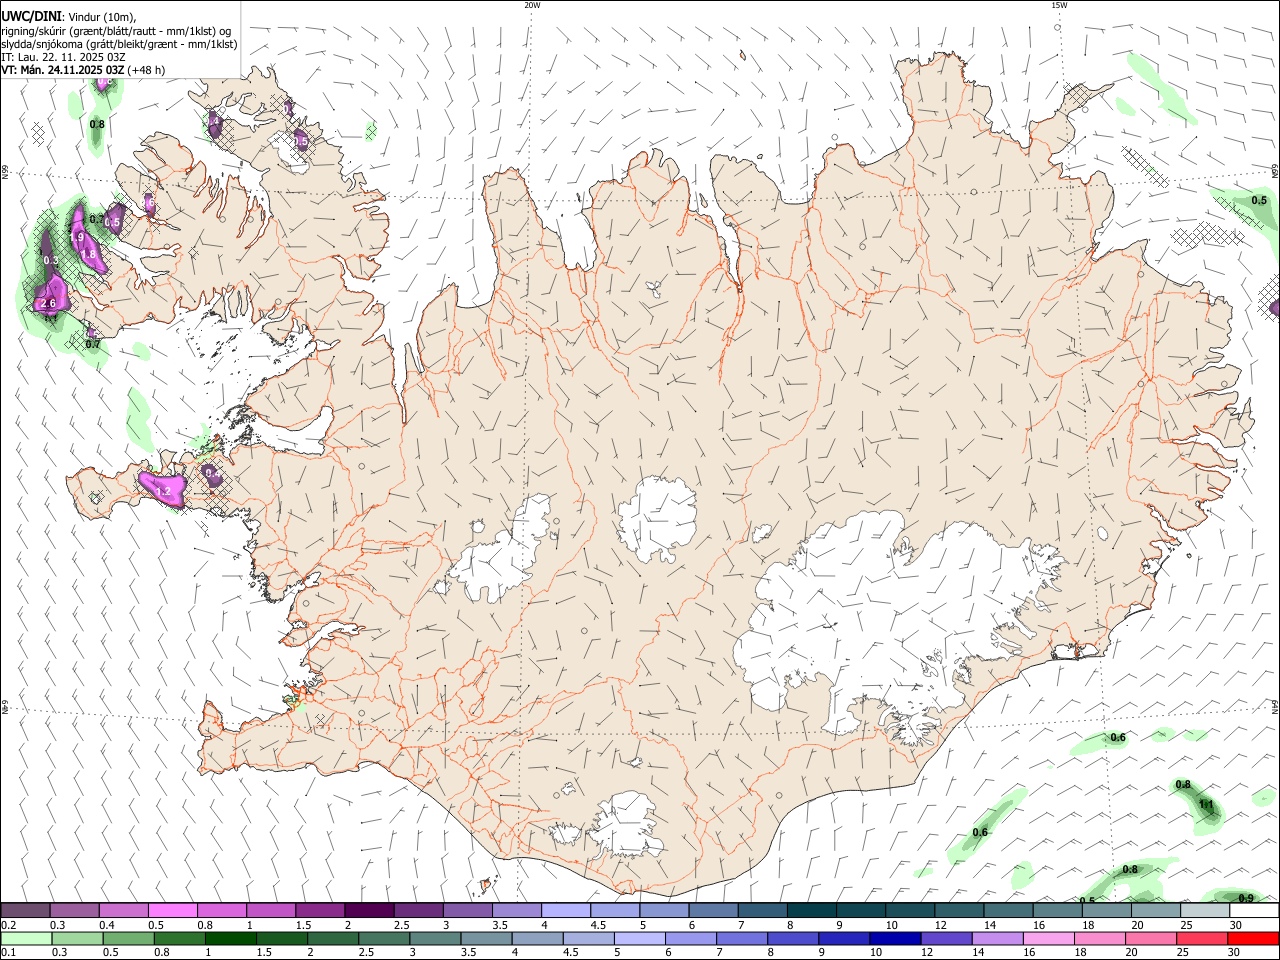Click the bright red 30 mm rain swatch

tap(1253, 939)
